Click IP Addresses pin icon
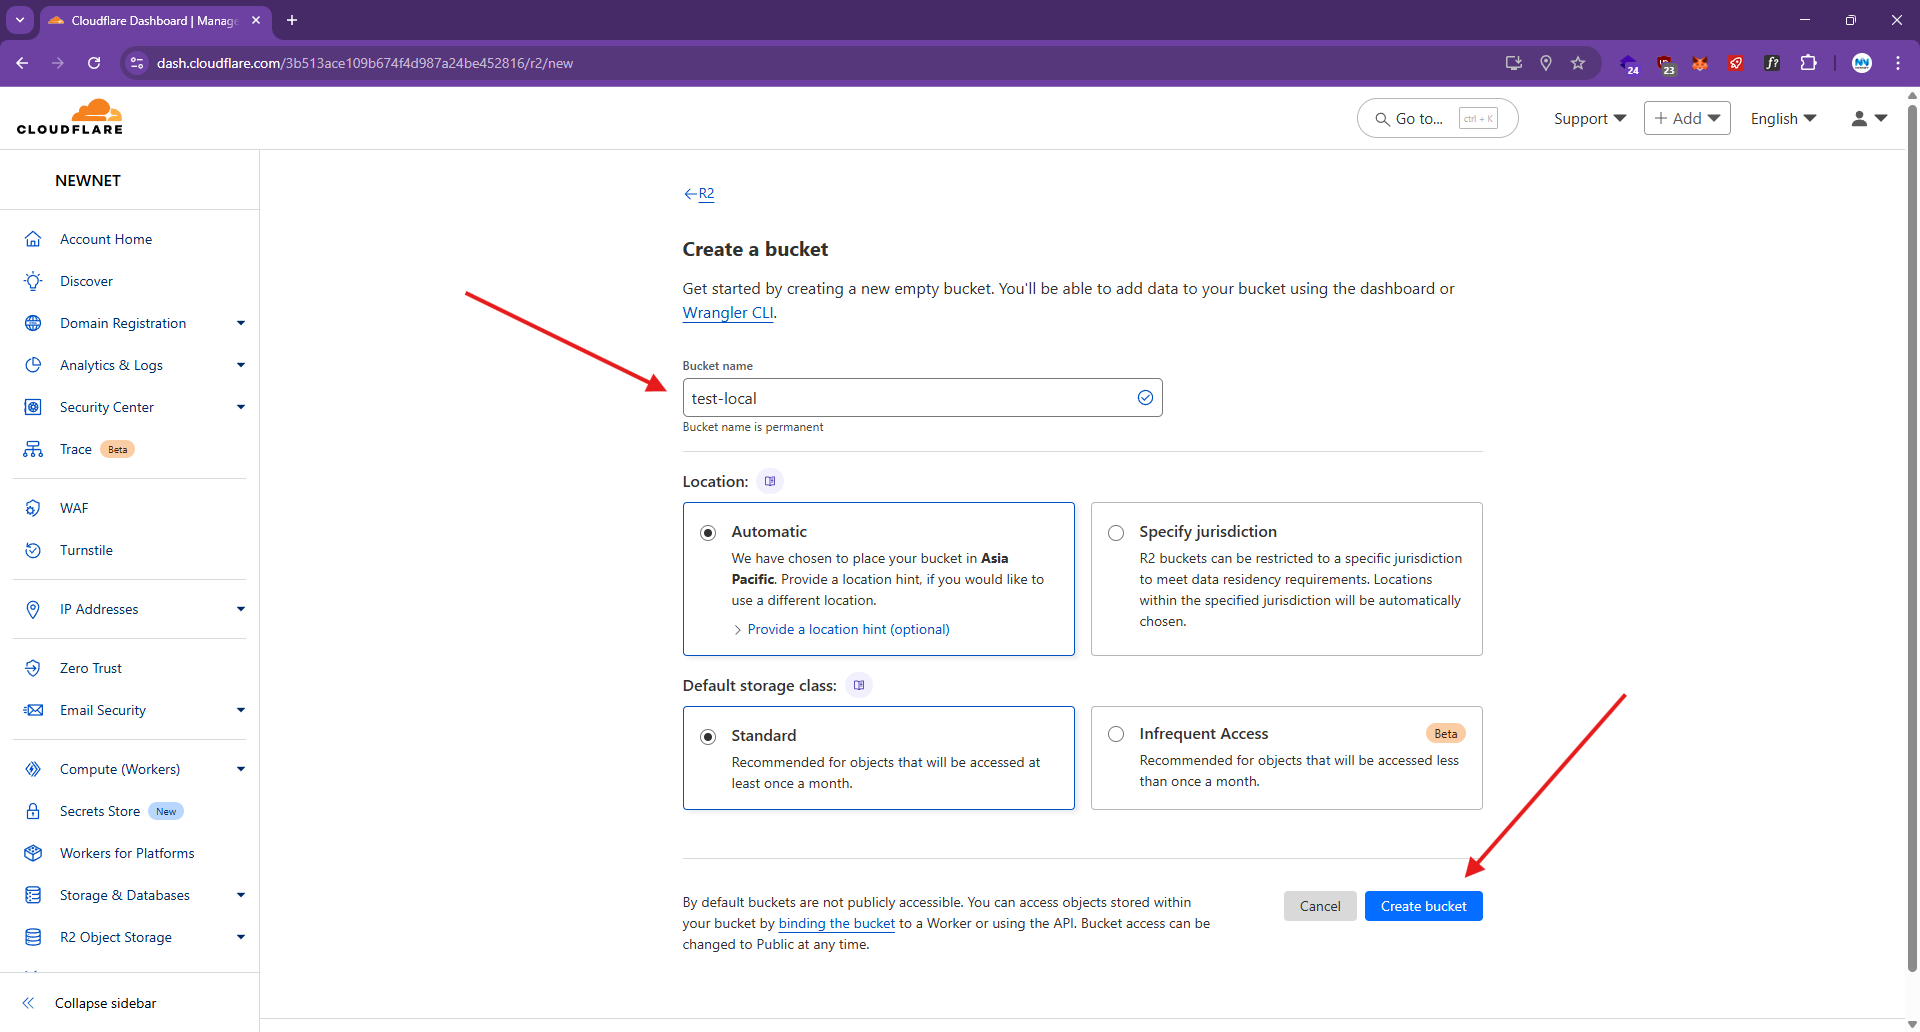The height and width of the screenshot is (1032, 1920). [33, 609]
